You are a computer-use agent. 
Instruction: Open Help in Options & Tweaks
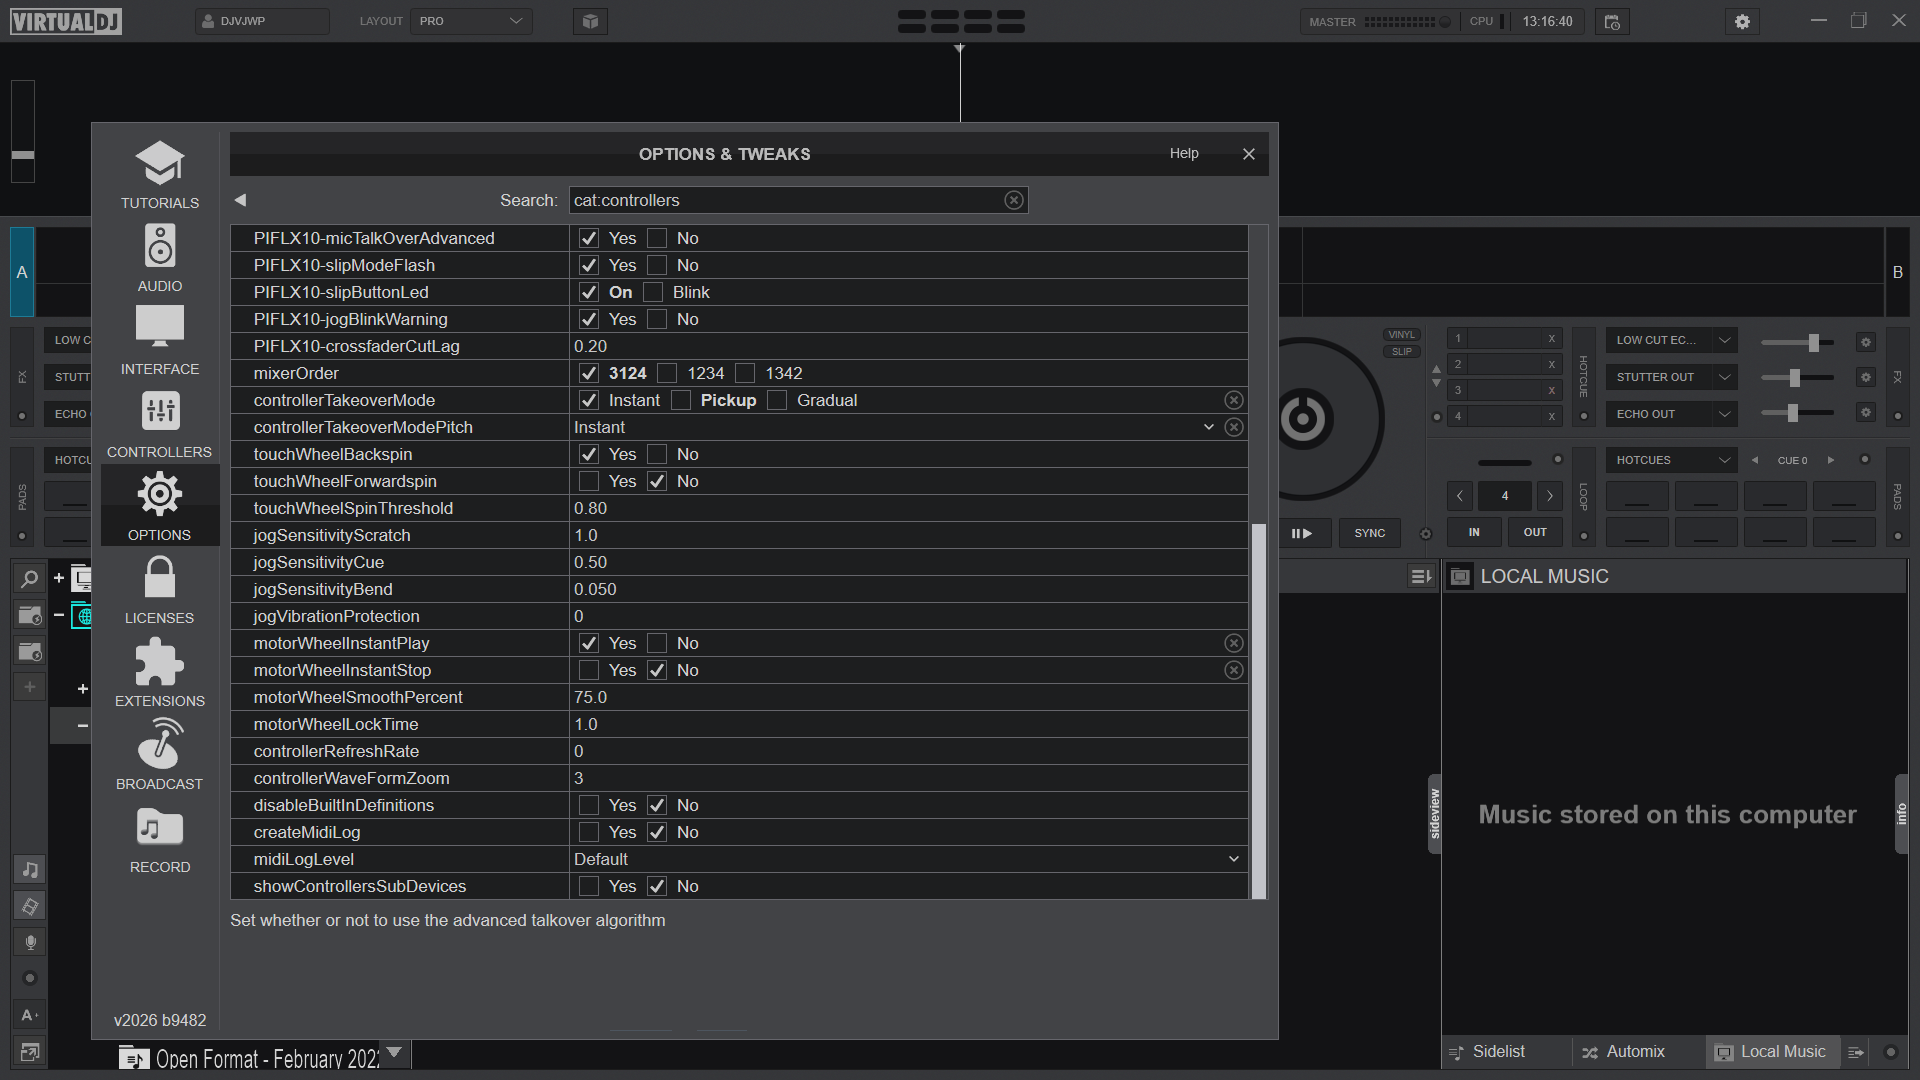click(1184, 153)
